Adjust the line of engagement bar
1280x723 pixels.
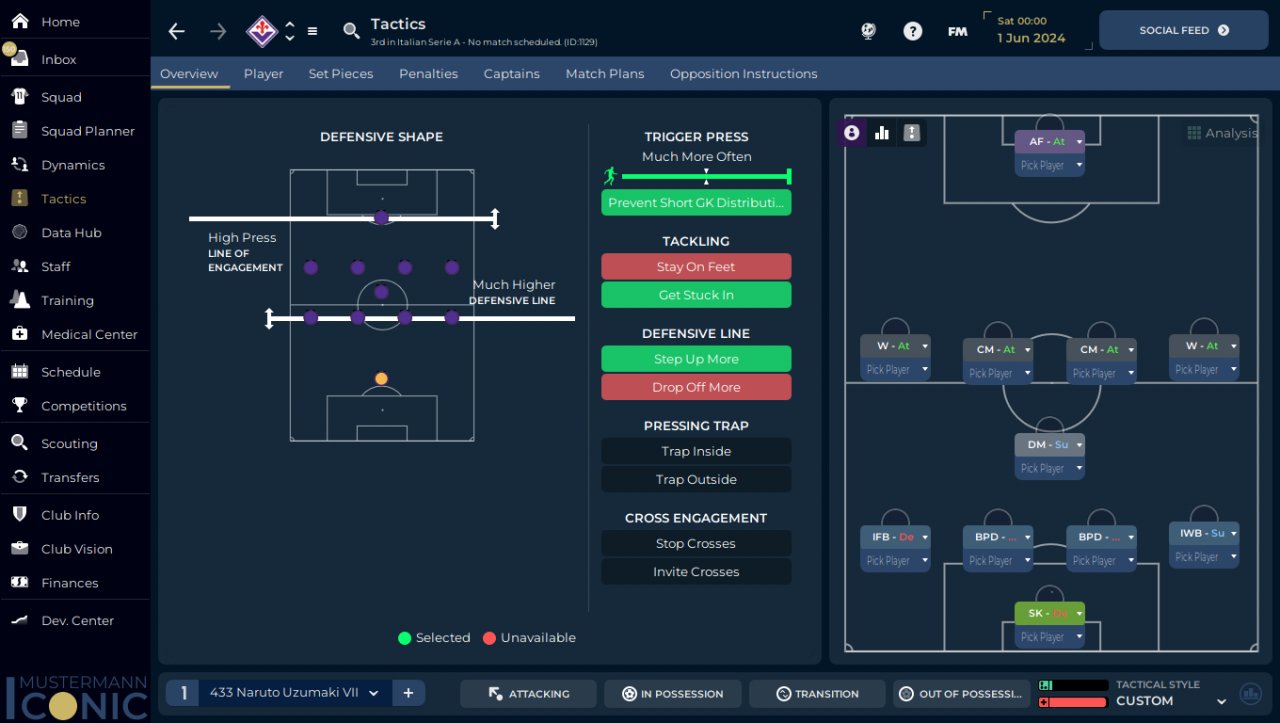coord(344,218)
